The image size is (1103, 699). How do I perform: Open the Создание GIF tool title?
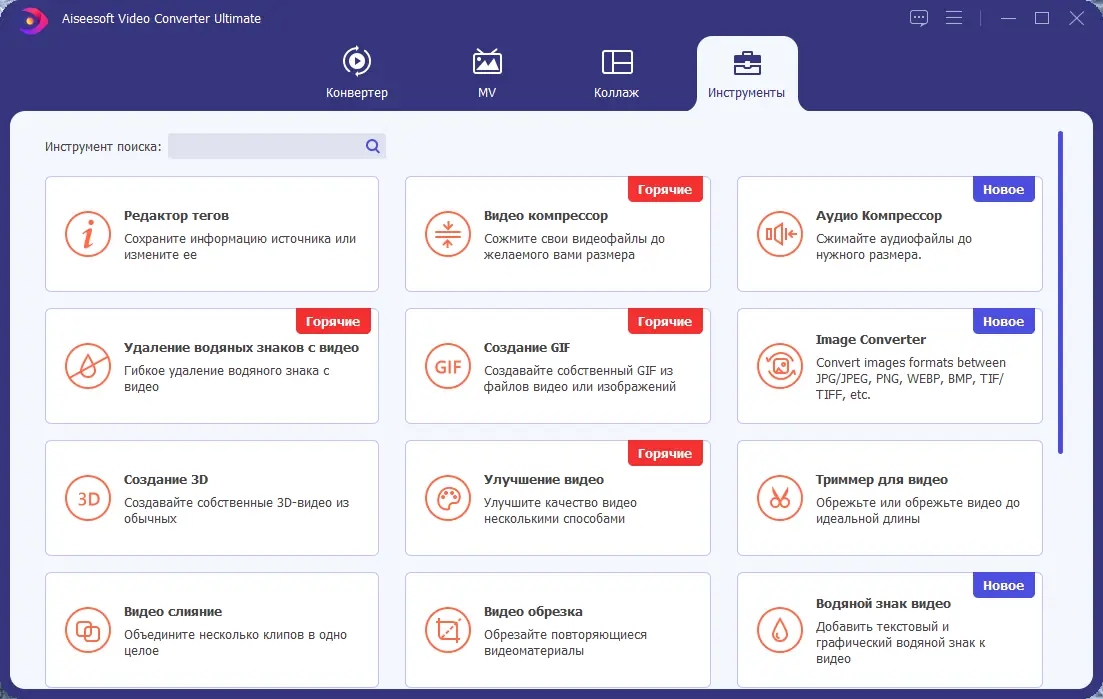527,347
